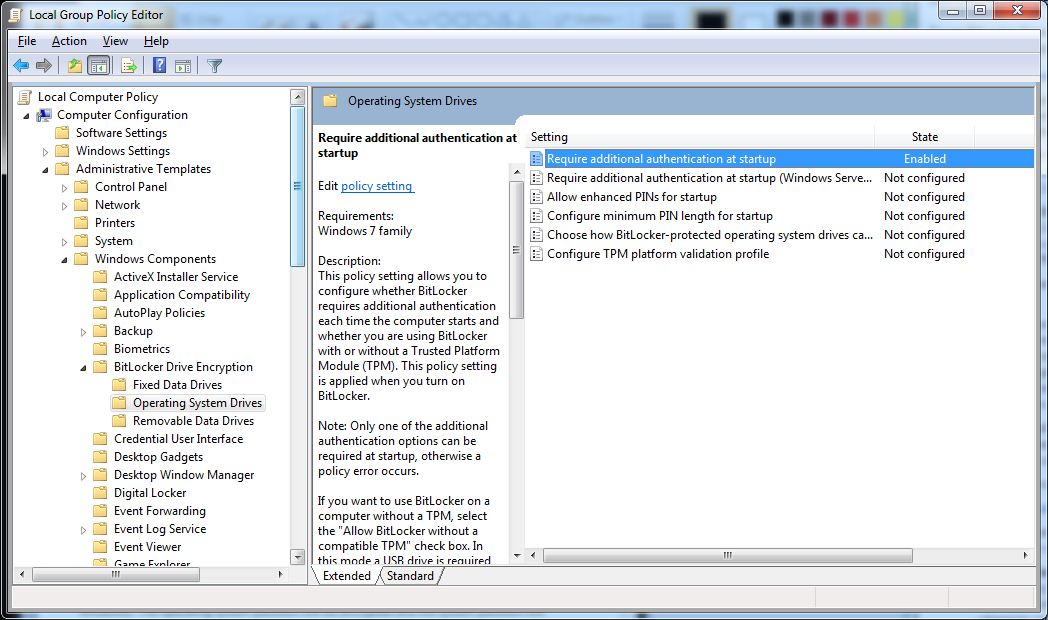Click the Back navigation arrow
Screen dimensions: 1048x620
21,65
